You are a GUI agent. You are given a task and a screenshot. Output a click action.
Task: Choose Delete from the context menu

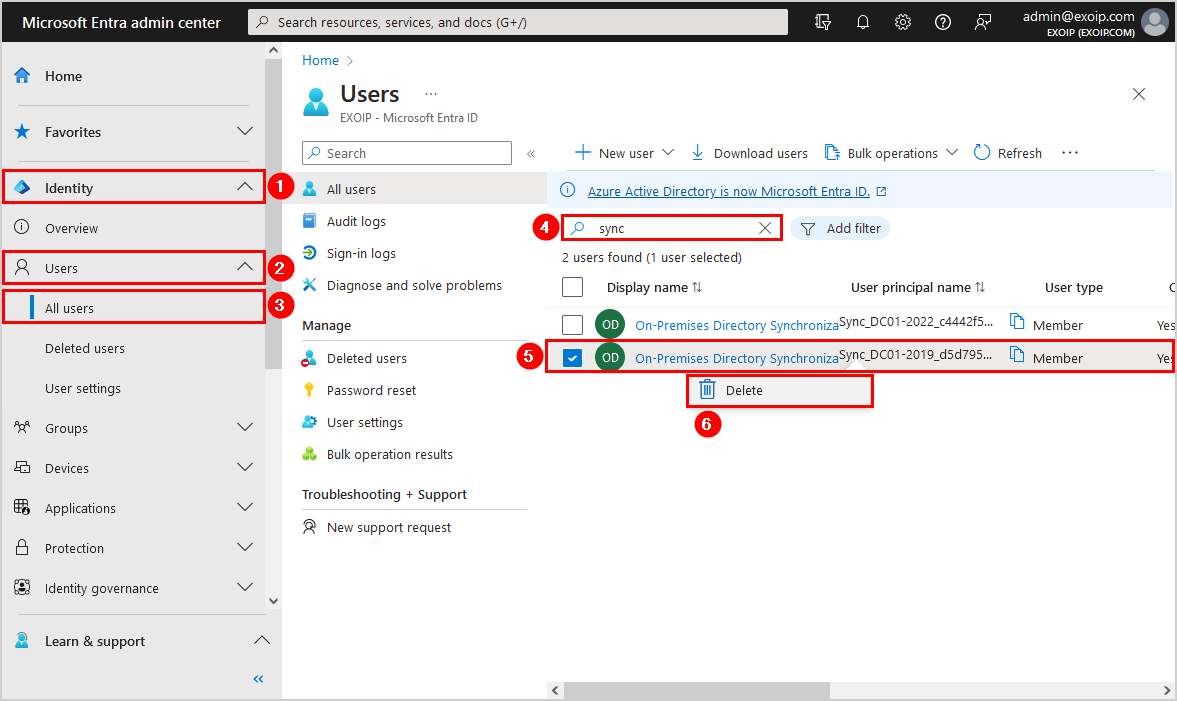coord(779,390)
